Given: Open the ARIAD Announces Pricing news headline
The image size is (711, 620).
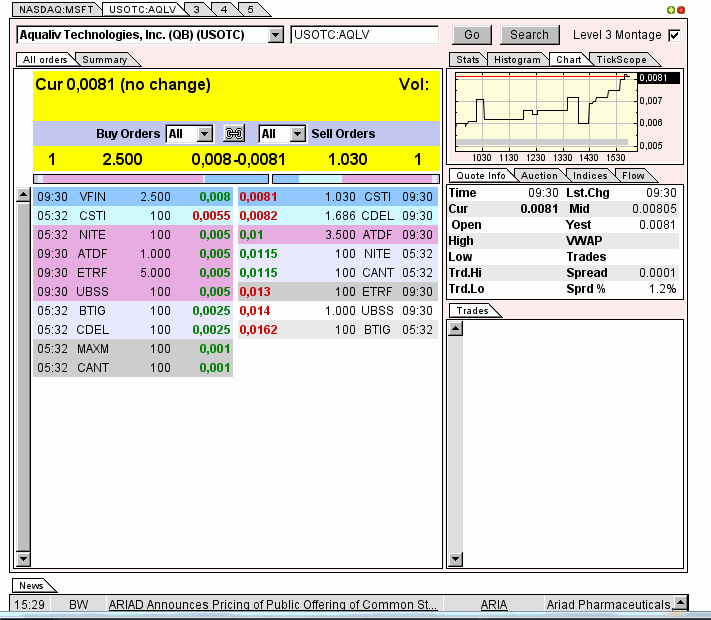Looking at the screenshot, I should pos(273,605).
